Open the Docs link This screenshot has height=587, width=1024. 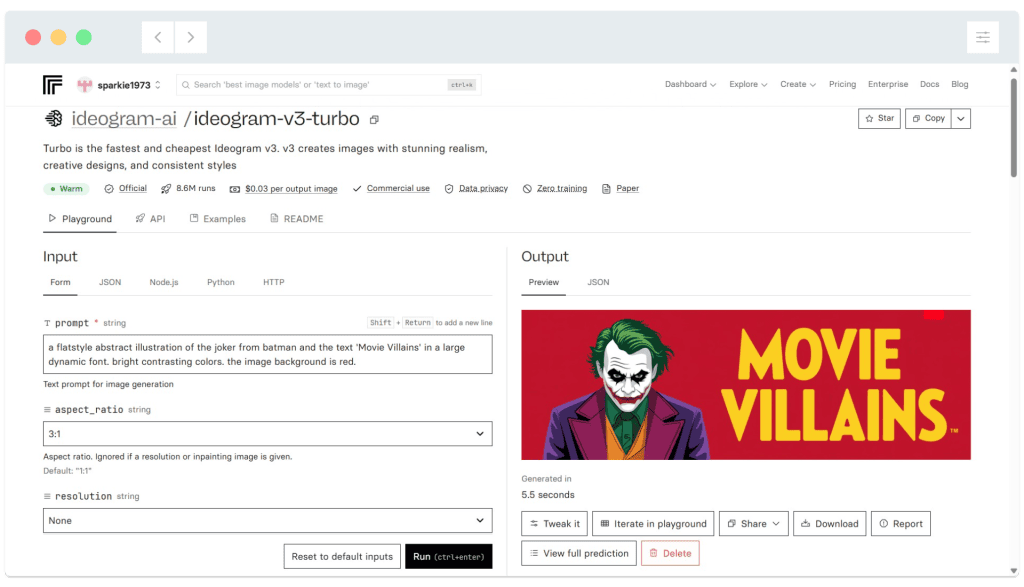tap(929, 84)
